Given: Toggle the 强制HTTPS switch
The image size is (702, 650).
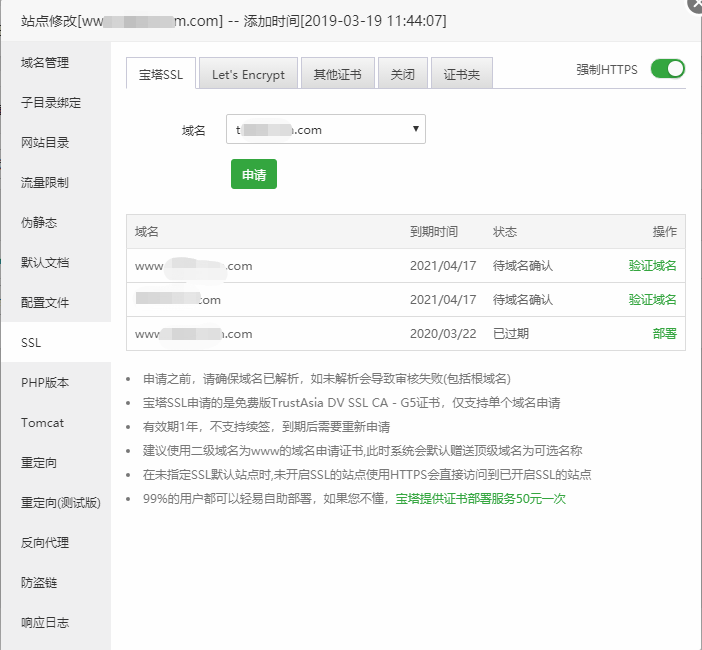Looking at the screenshot, I should click(x=668, y=69).
